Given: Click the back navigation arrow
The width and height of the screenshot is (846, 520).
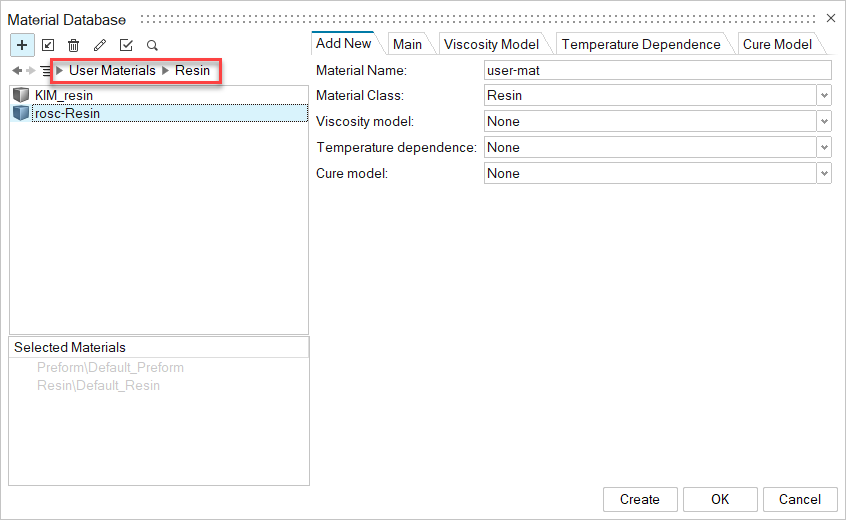Looking at the screenshot, I should 17,71.
